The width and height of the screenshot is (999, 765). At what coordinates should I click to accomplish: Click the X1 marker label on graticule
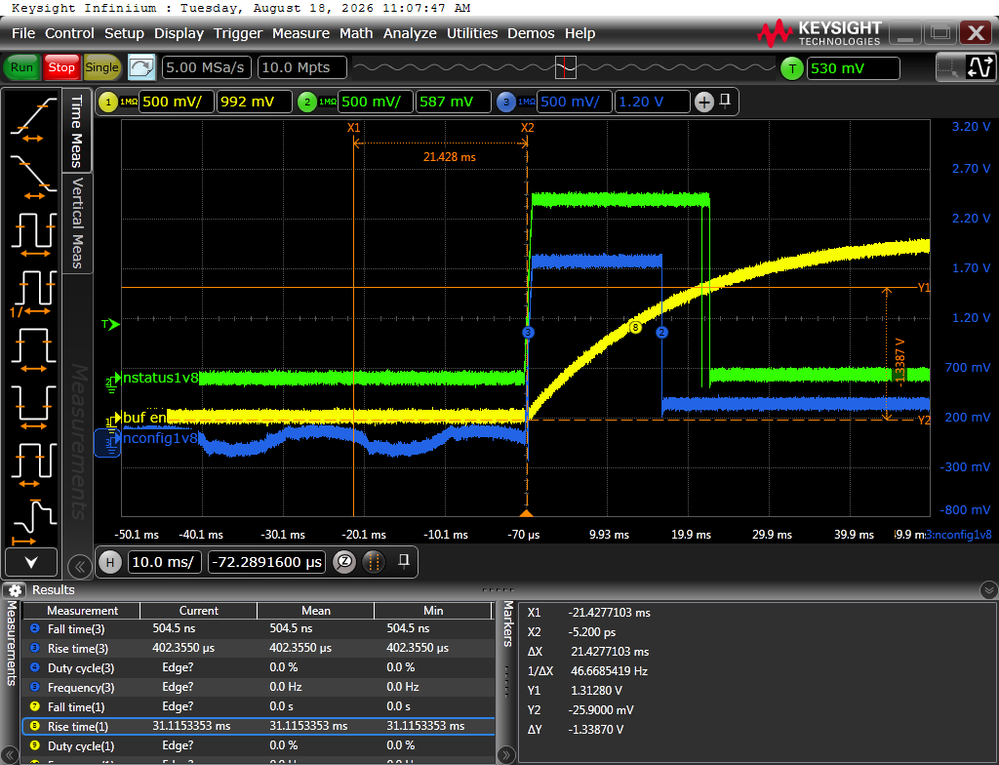click(x=354, y=127)
